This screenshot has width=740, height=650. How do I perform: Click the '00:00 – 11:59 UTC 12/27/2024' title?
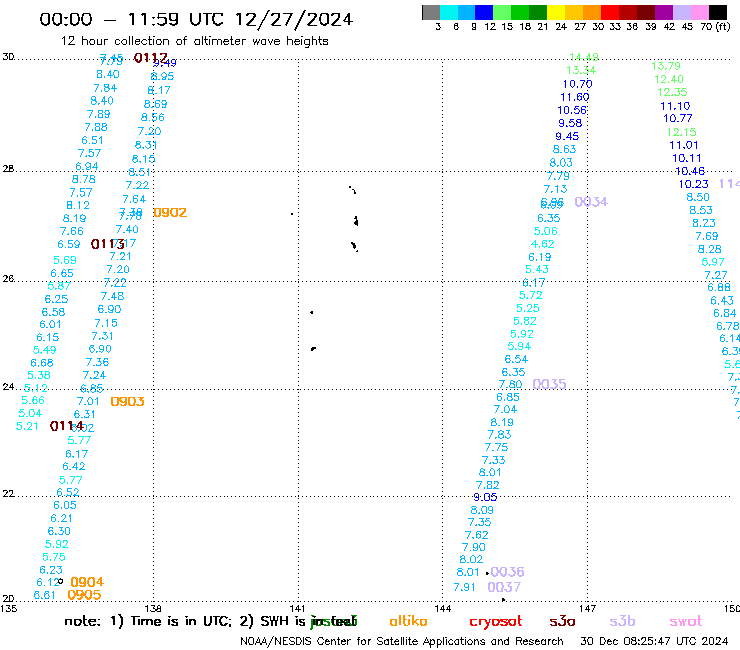point(196,19)
